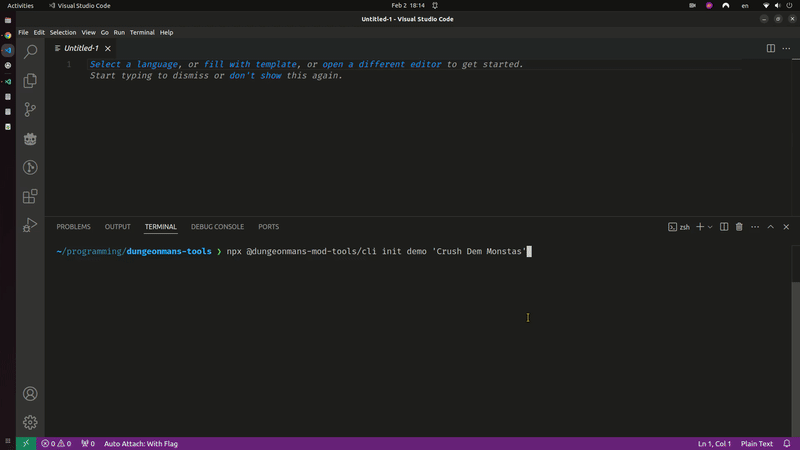Open the en keyboard layout indicator
800x450 pixels.
[745, 6]
